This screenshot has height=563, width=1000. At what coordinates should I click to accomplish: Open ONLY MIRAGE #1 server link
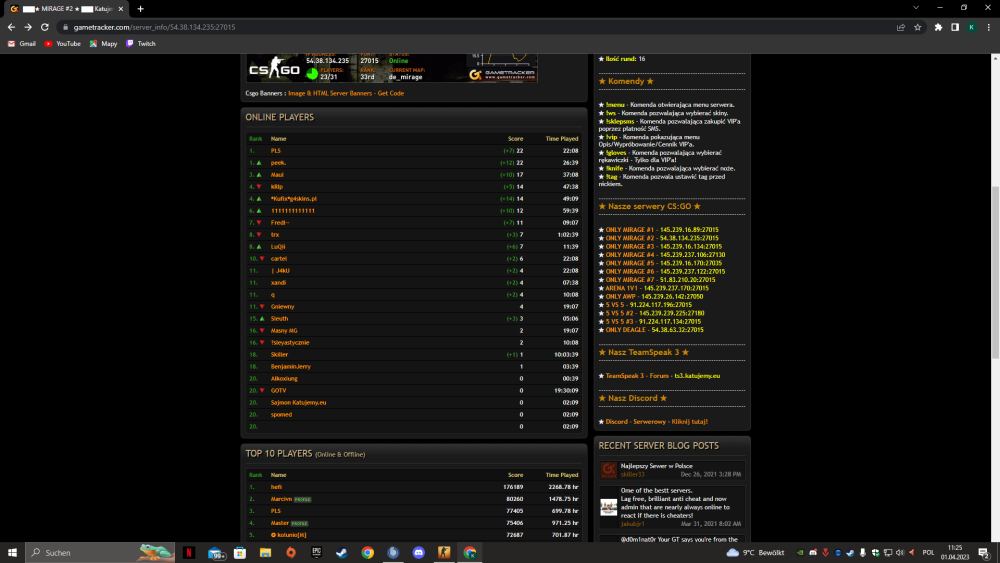click(x=662, y=230)
